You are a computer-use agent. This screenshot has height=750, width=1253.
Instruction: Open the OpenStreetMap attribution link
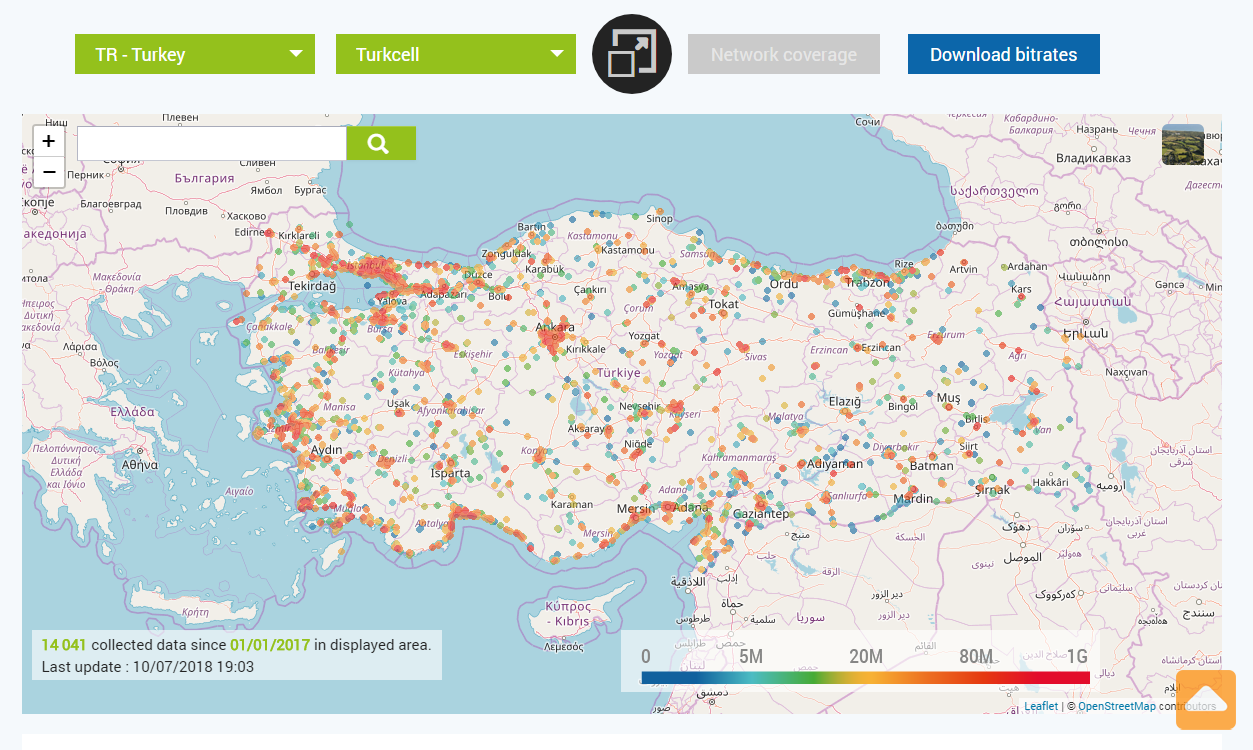[1116, 706]
